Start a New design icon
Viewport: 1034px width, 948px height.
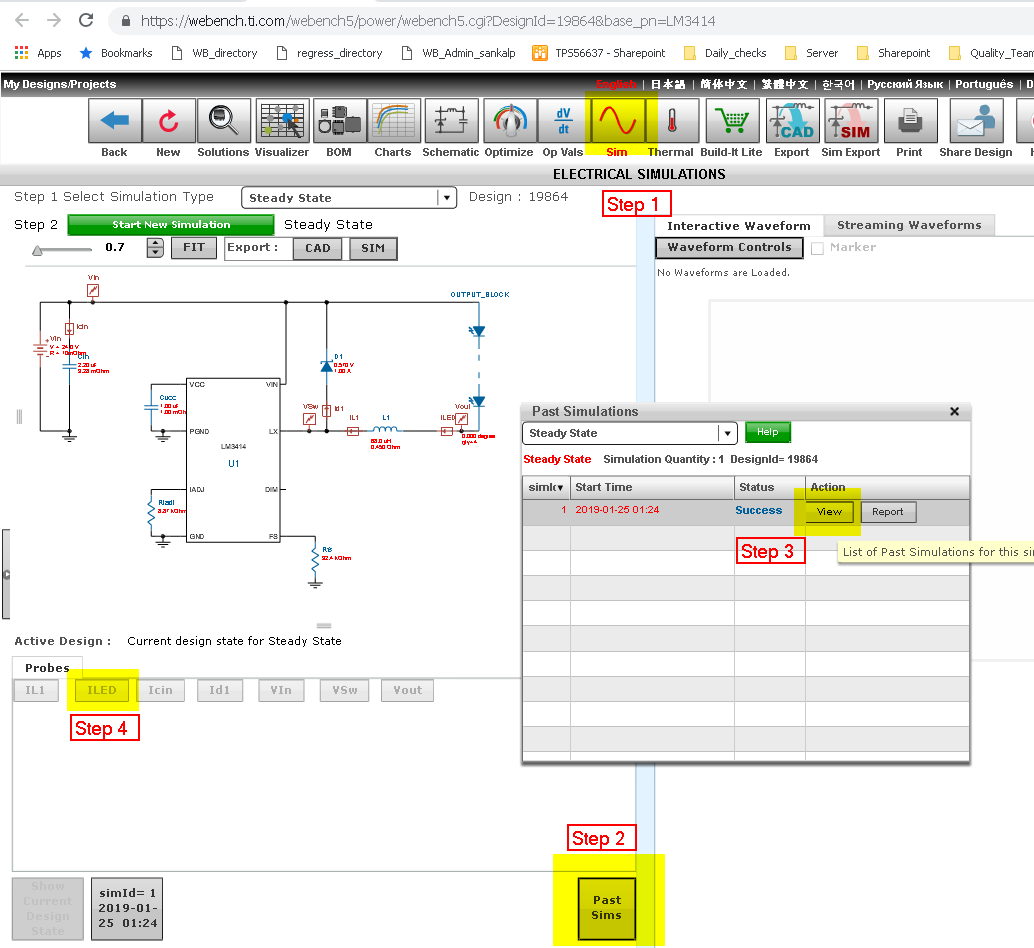point(169,121)
